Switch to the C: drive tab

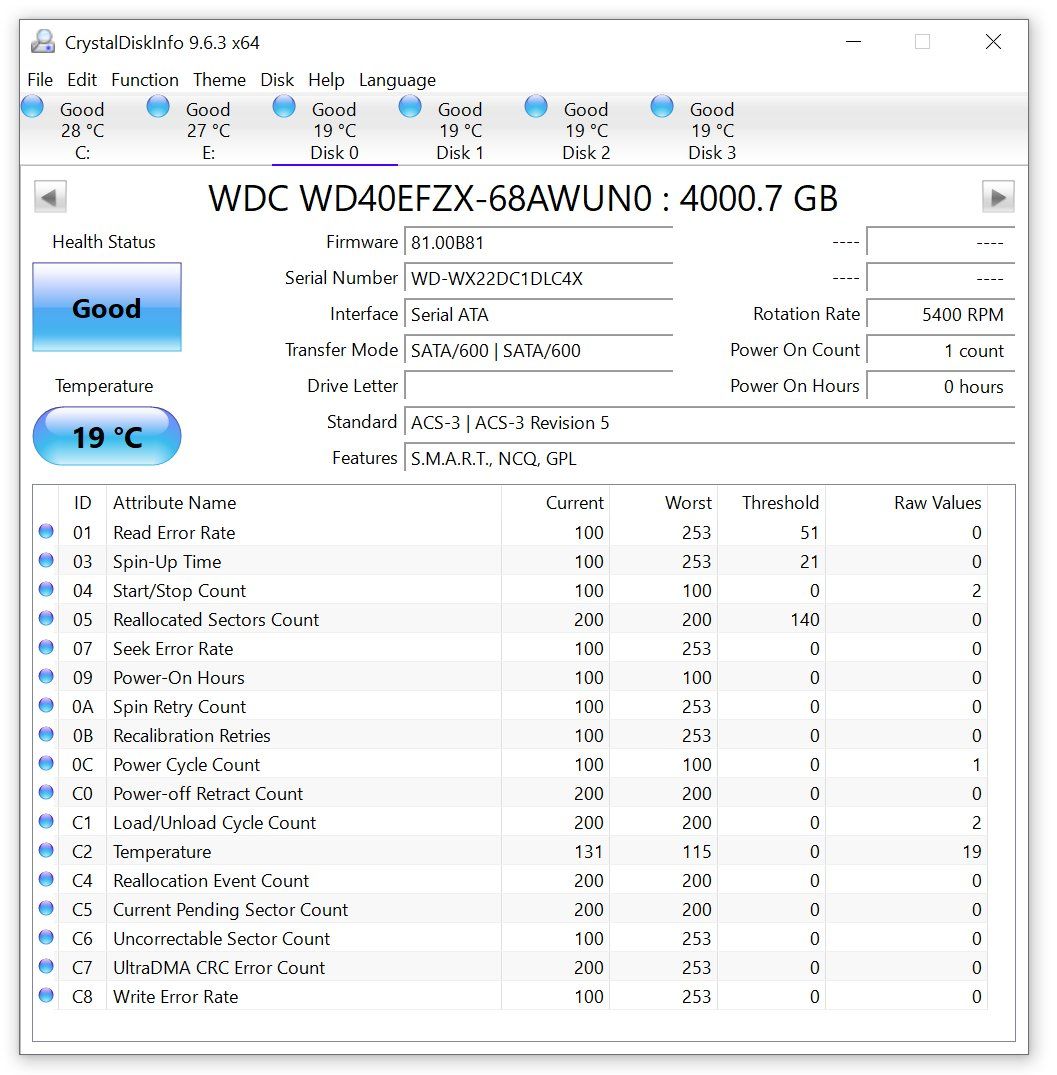pyautogui.click(x=82, y=130)
